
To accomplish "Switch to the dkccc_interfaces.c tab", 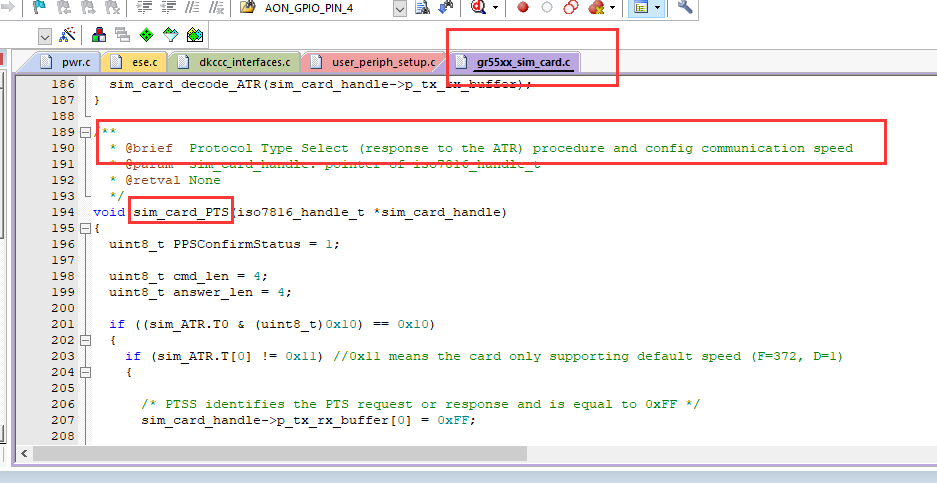I will [x=234, y=62].
